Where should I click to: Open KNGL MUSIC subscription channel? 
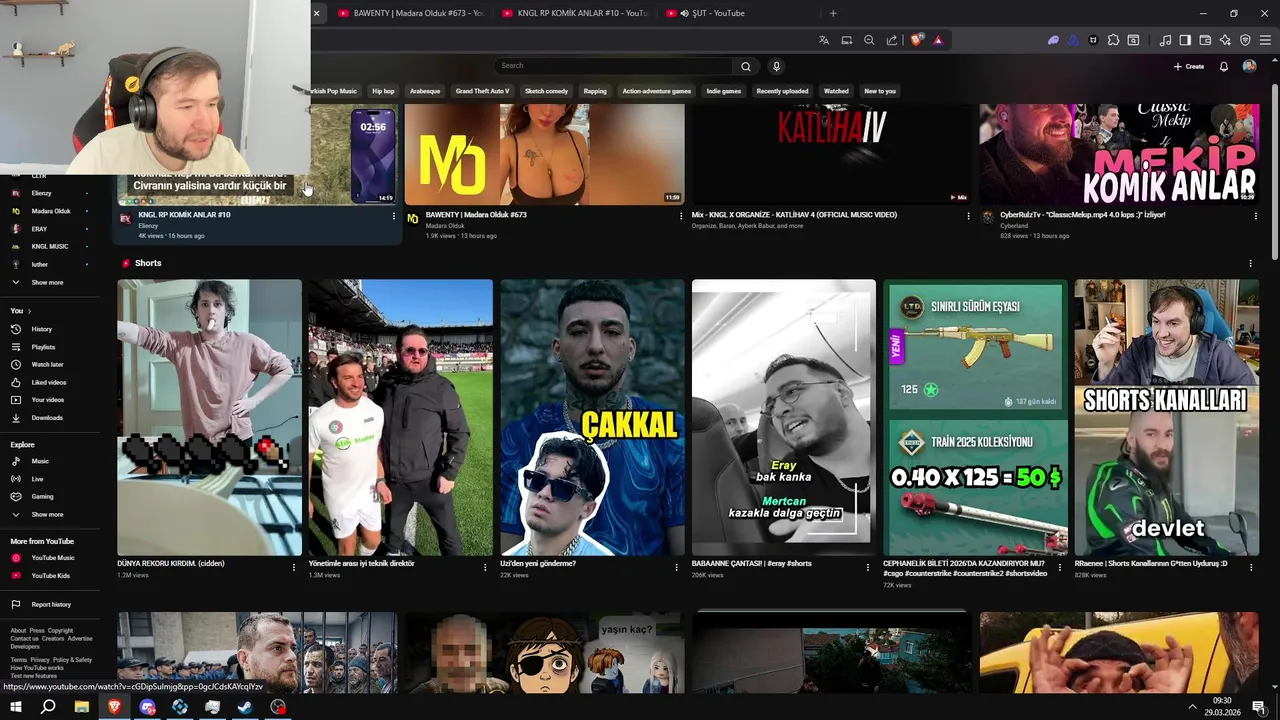(x=50, y=246)
